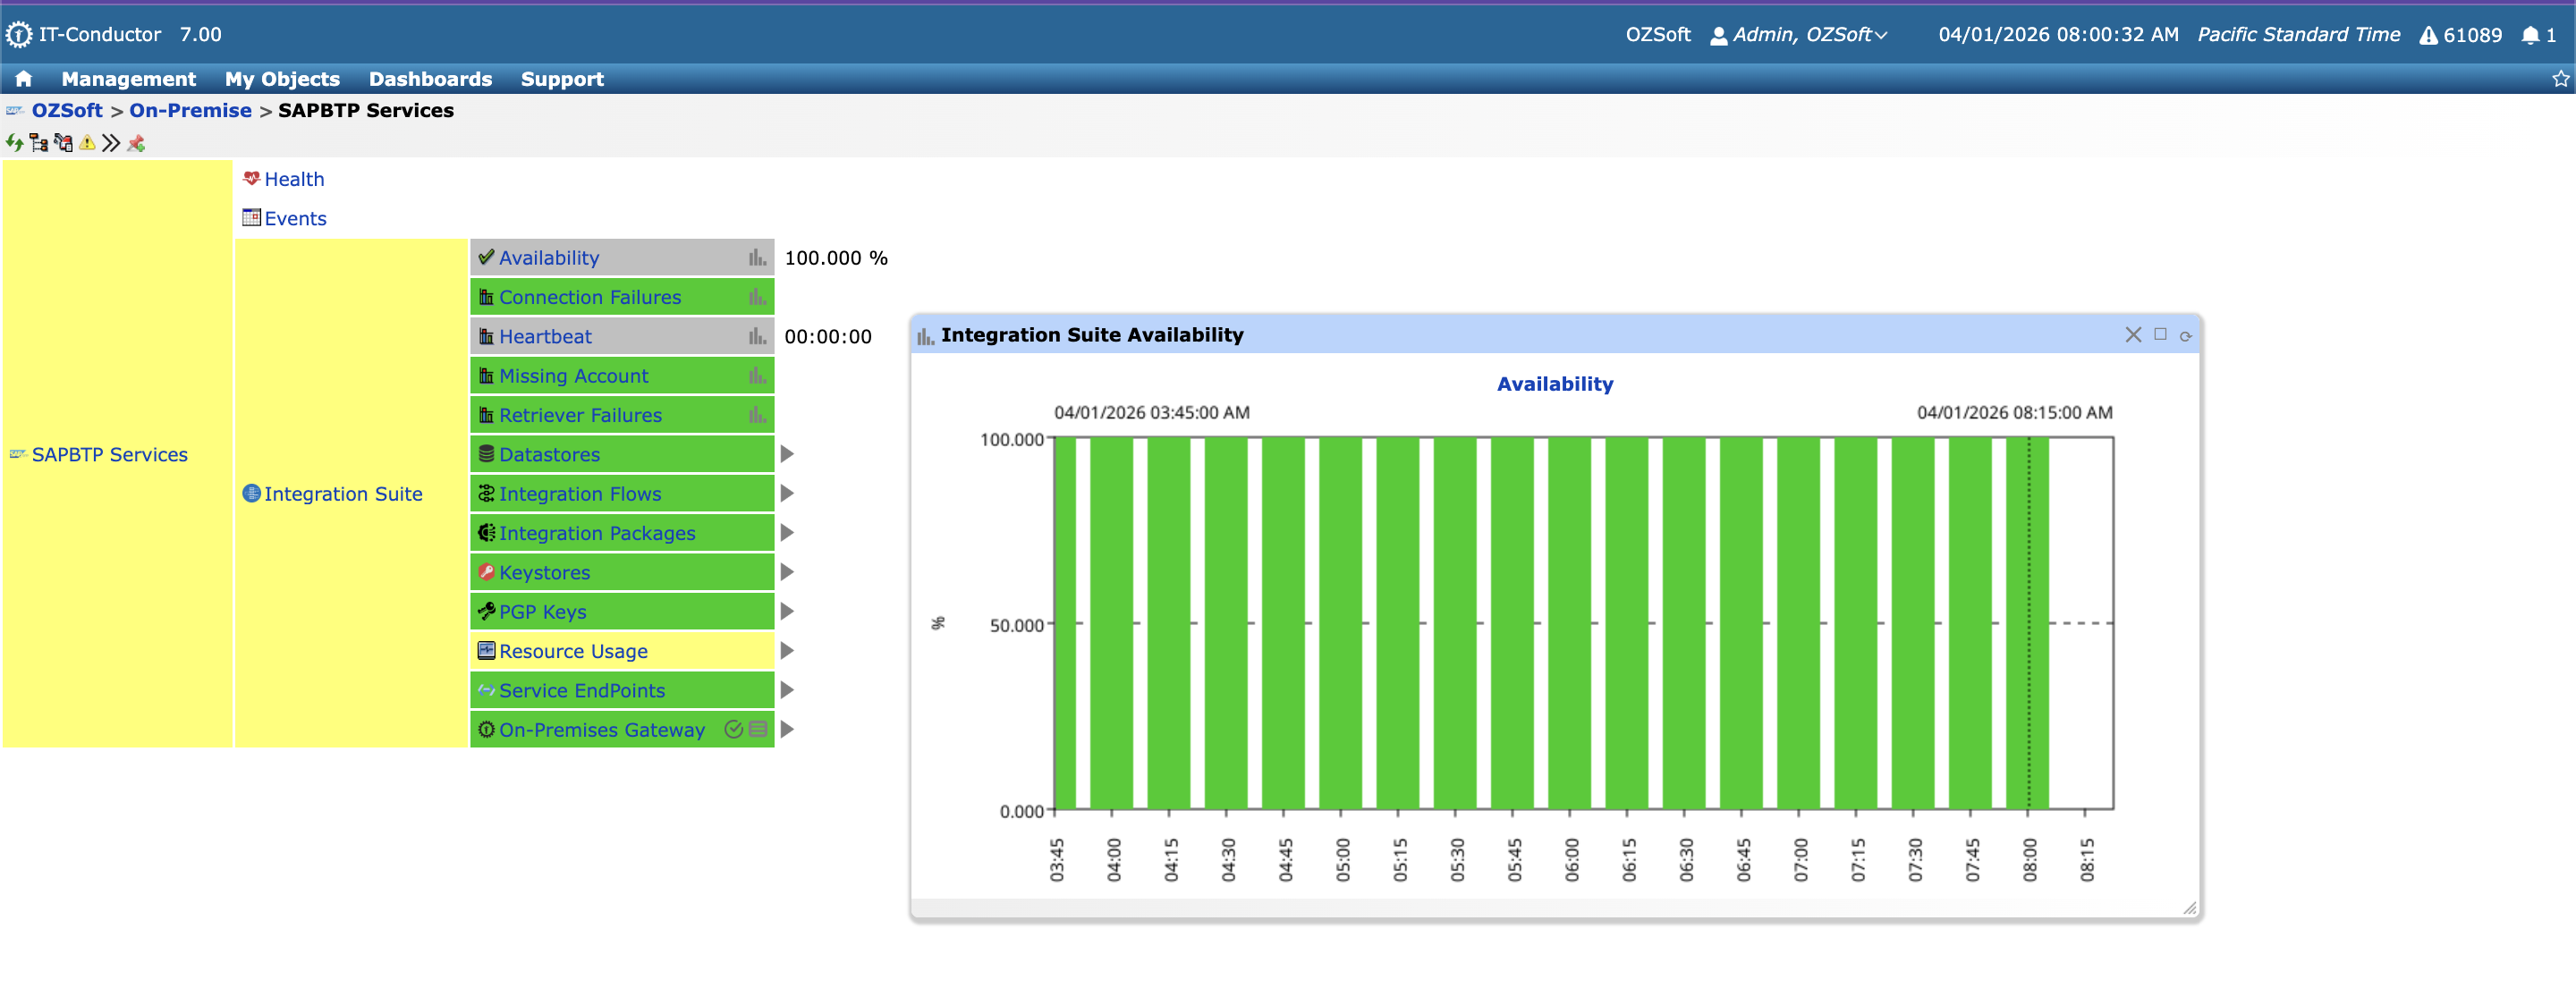This screenshot has height=1005, width=2576.
Task: Open the Dashboards menu
Action: click(x=430, y=79)
